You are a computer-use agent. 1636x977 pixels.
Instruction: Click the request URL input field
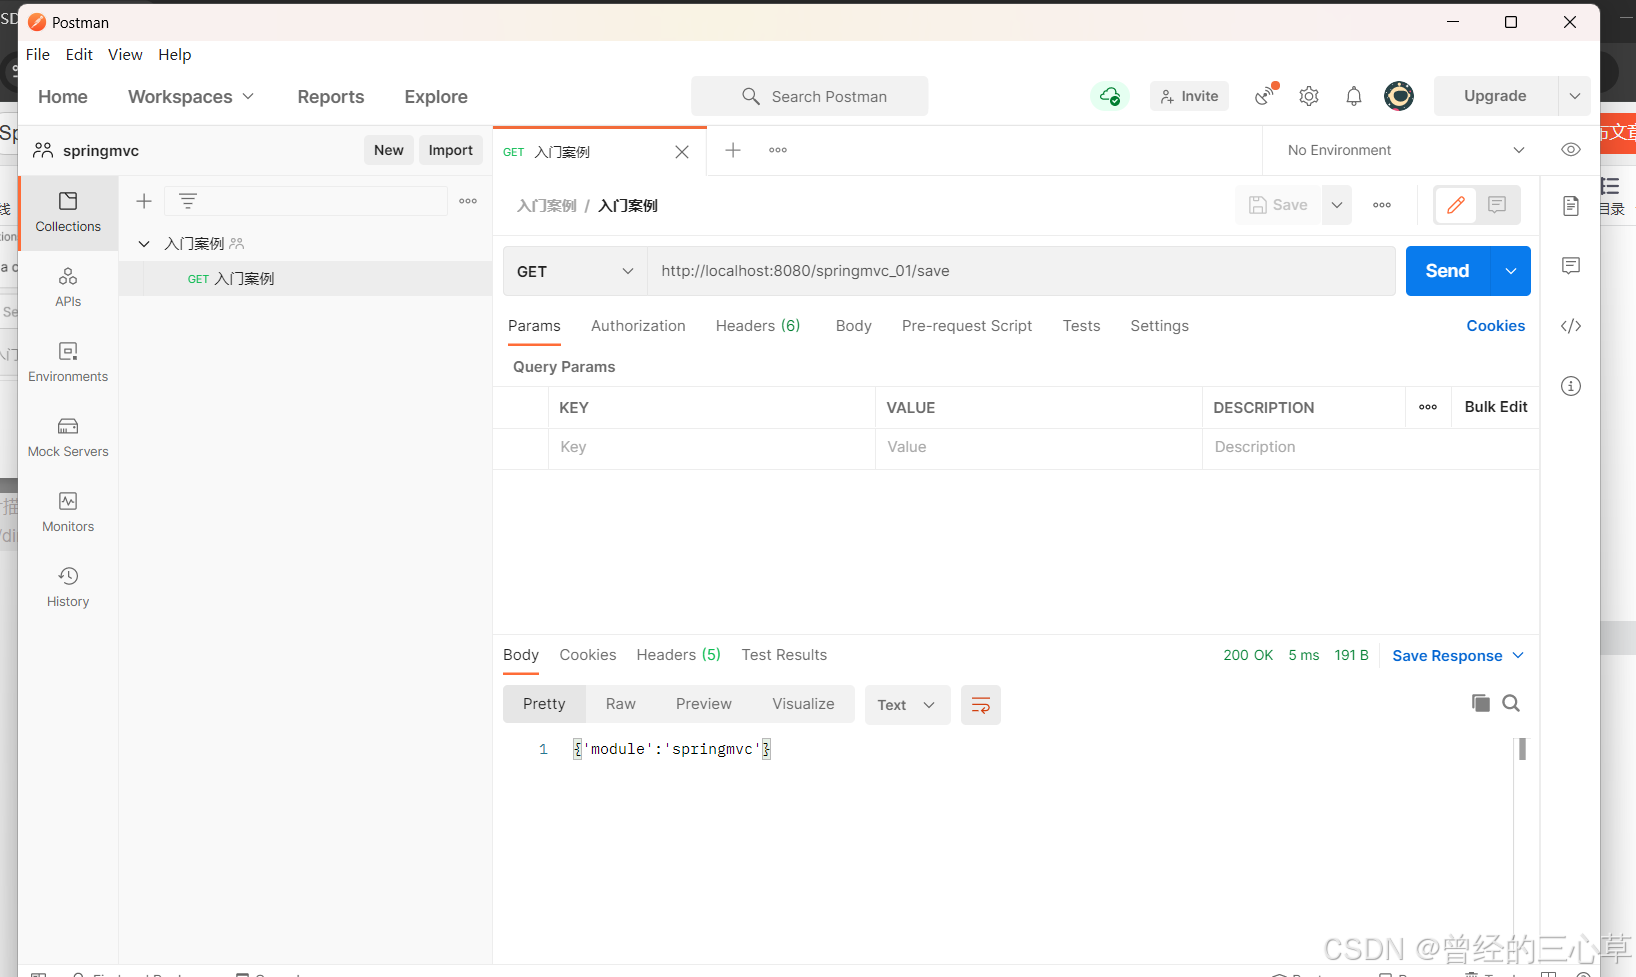[1021, 271]
